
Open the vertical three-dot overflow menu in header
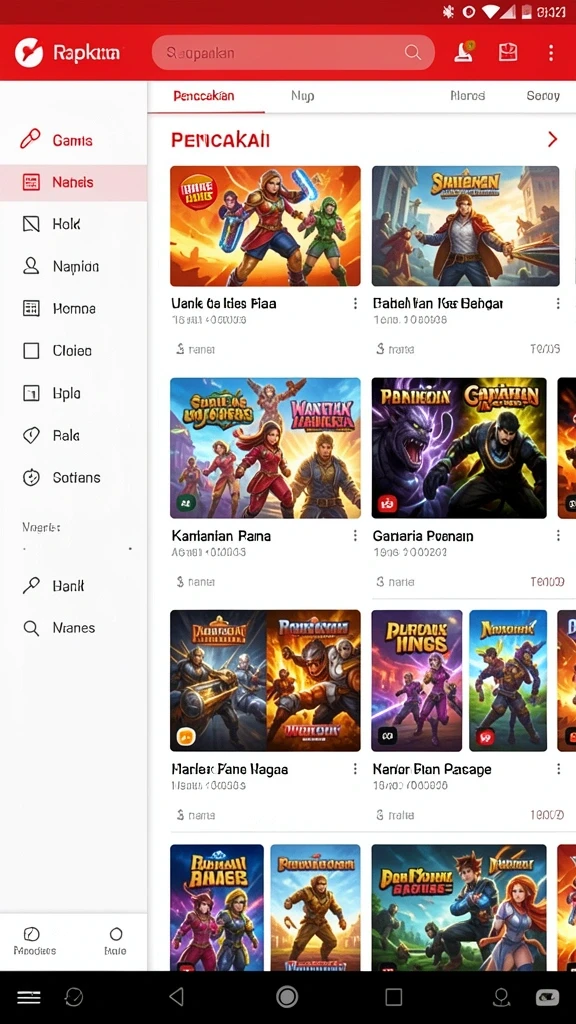pos(551,53)
